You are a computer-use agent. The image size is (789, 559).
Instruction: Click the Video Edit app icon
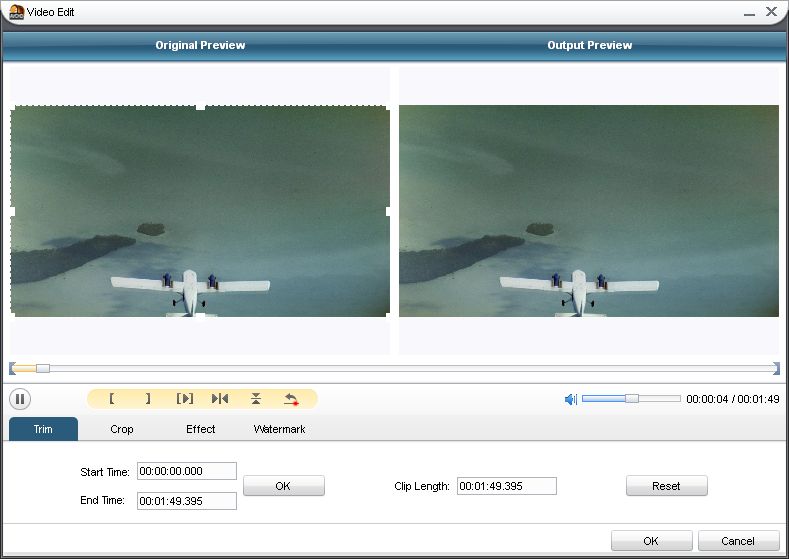(x=17, y=12)
